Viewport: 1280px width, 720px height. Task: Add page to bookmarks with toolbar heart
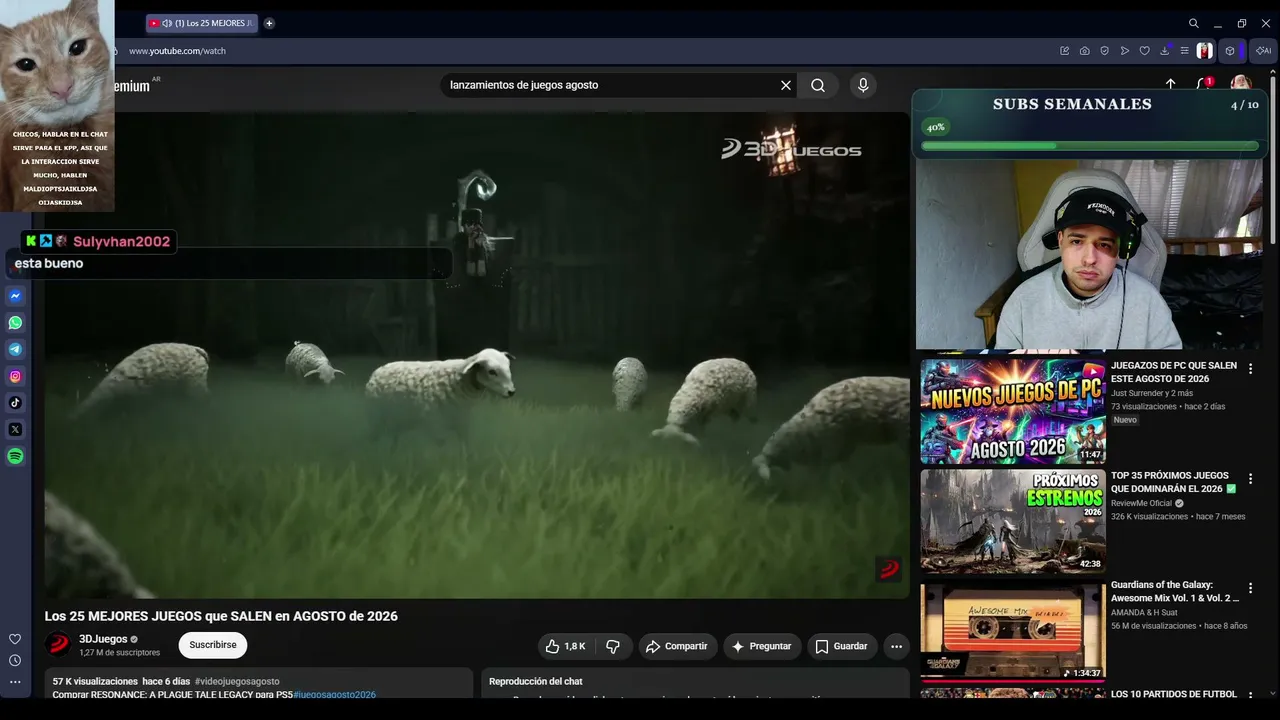point(1145,51)
